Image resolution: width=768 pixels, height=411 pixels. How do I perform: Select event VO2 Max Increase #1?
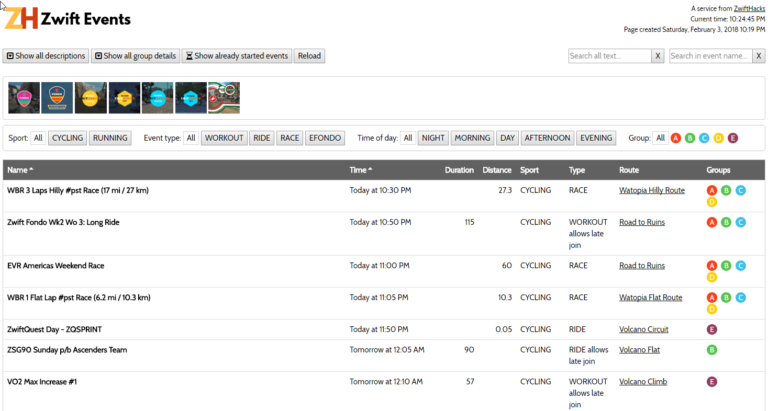click(x=42, y=382)
